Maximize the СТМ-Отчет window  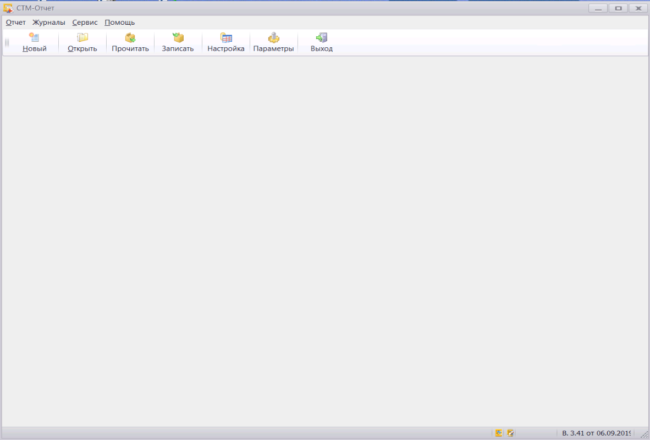(x=618, y=8)
